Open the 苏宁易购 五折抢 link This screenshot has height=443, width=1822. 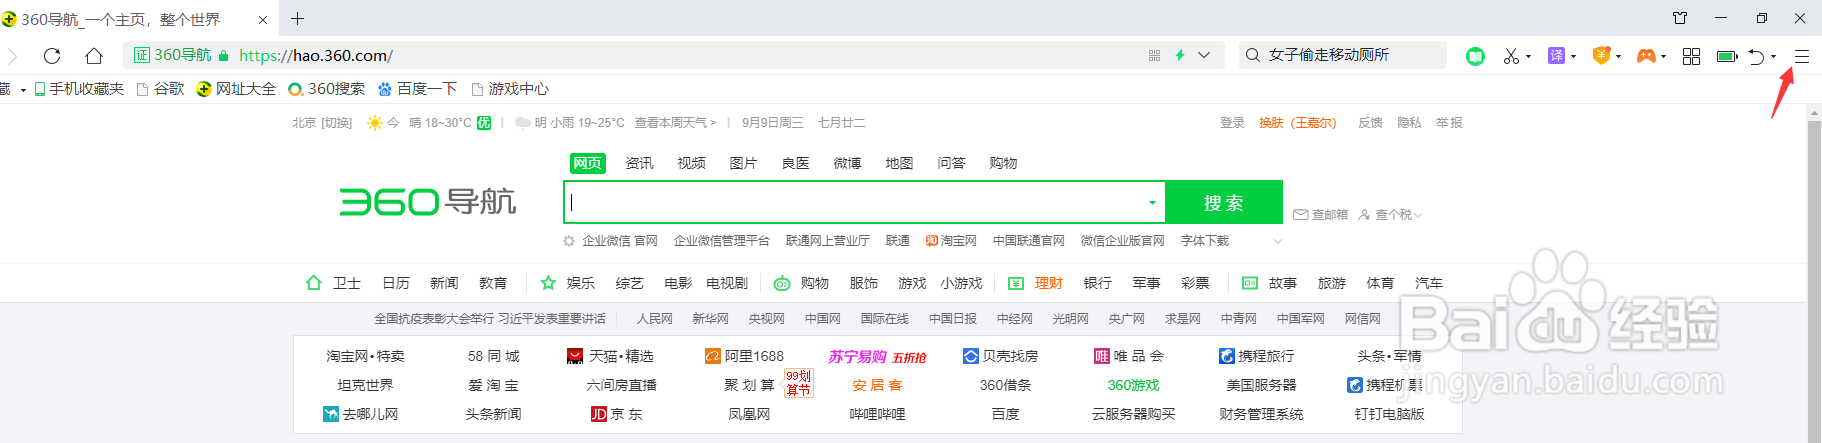tap(877, 356)
